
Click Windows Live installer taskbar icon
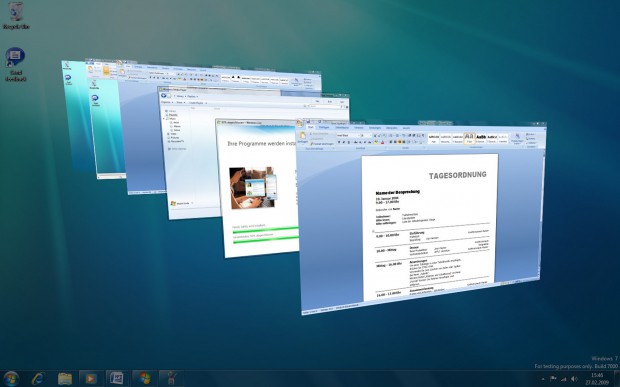144,378
